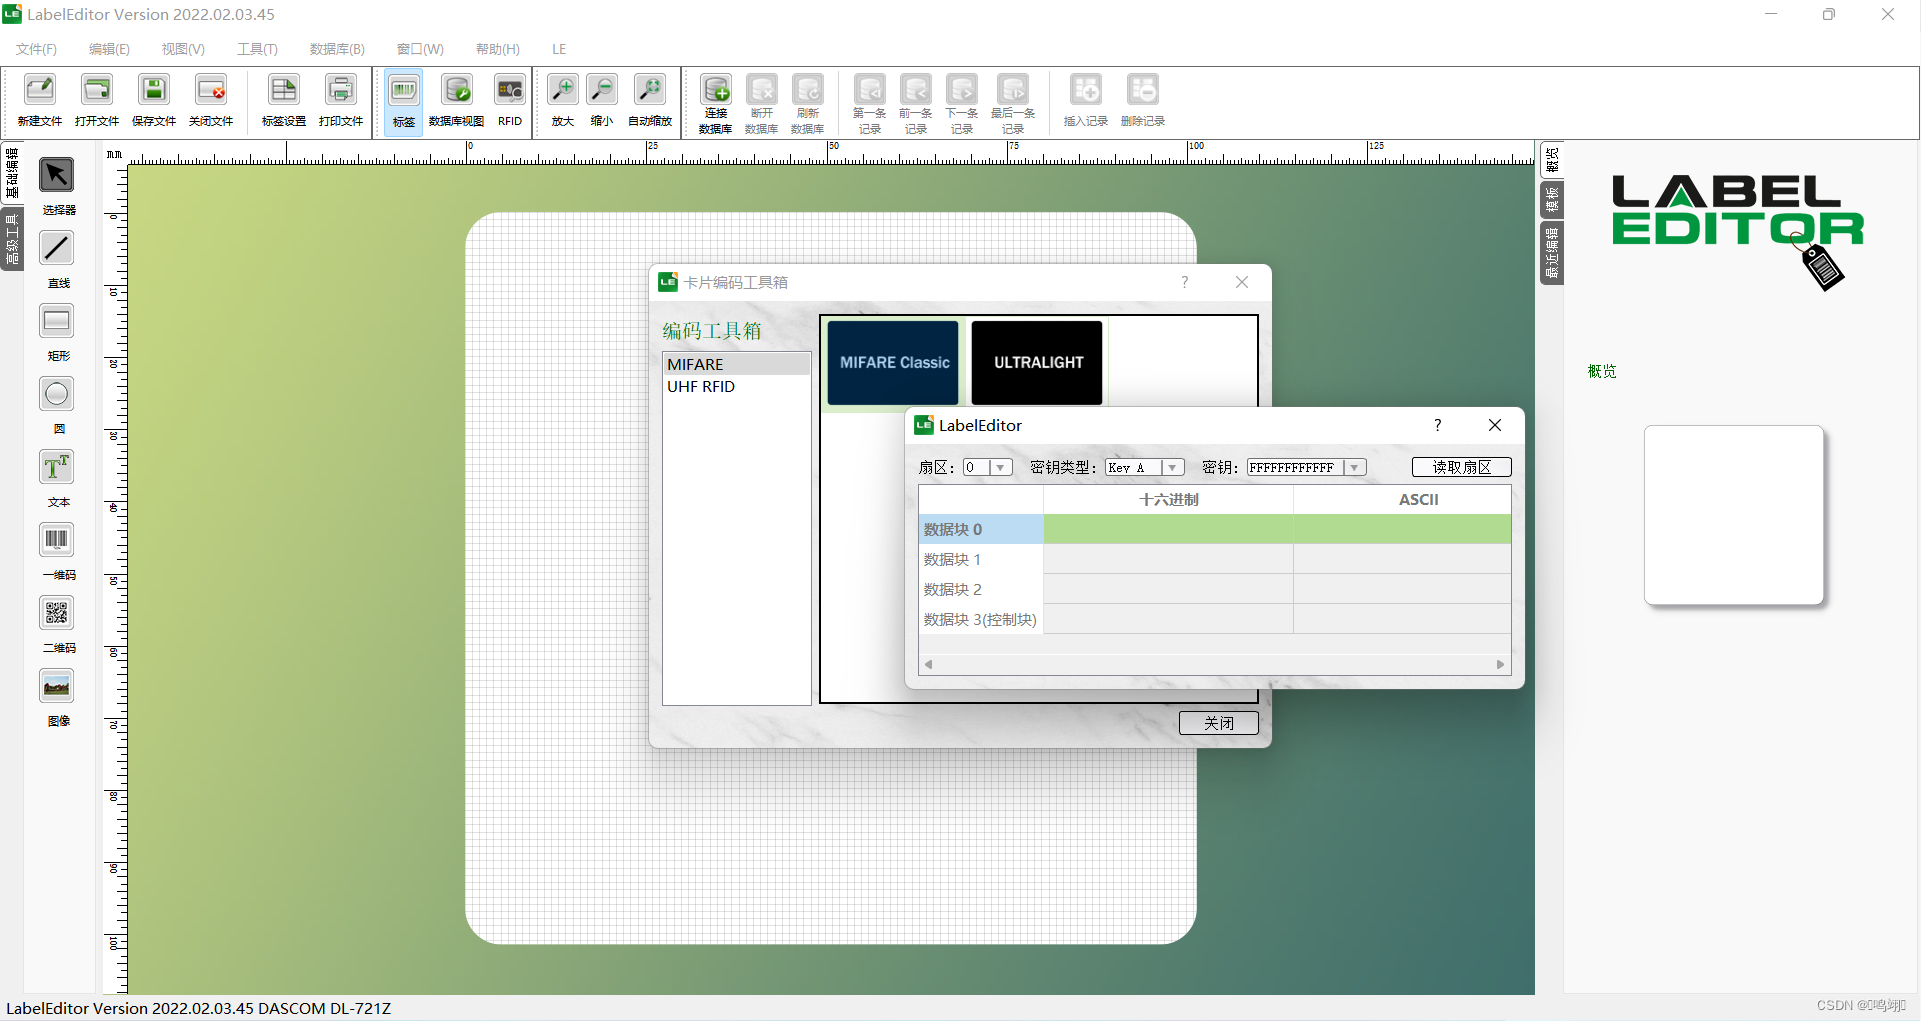Open 标签设置 (label settings) icon
The width and height of the screenshot is (1921, 1021).
284,90
